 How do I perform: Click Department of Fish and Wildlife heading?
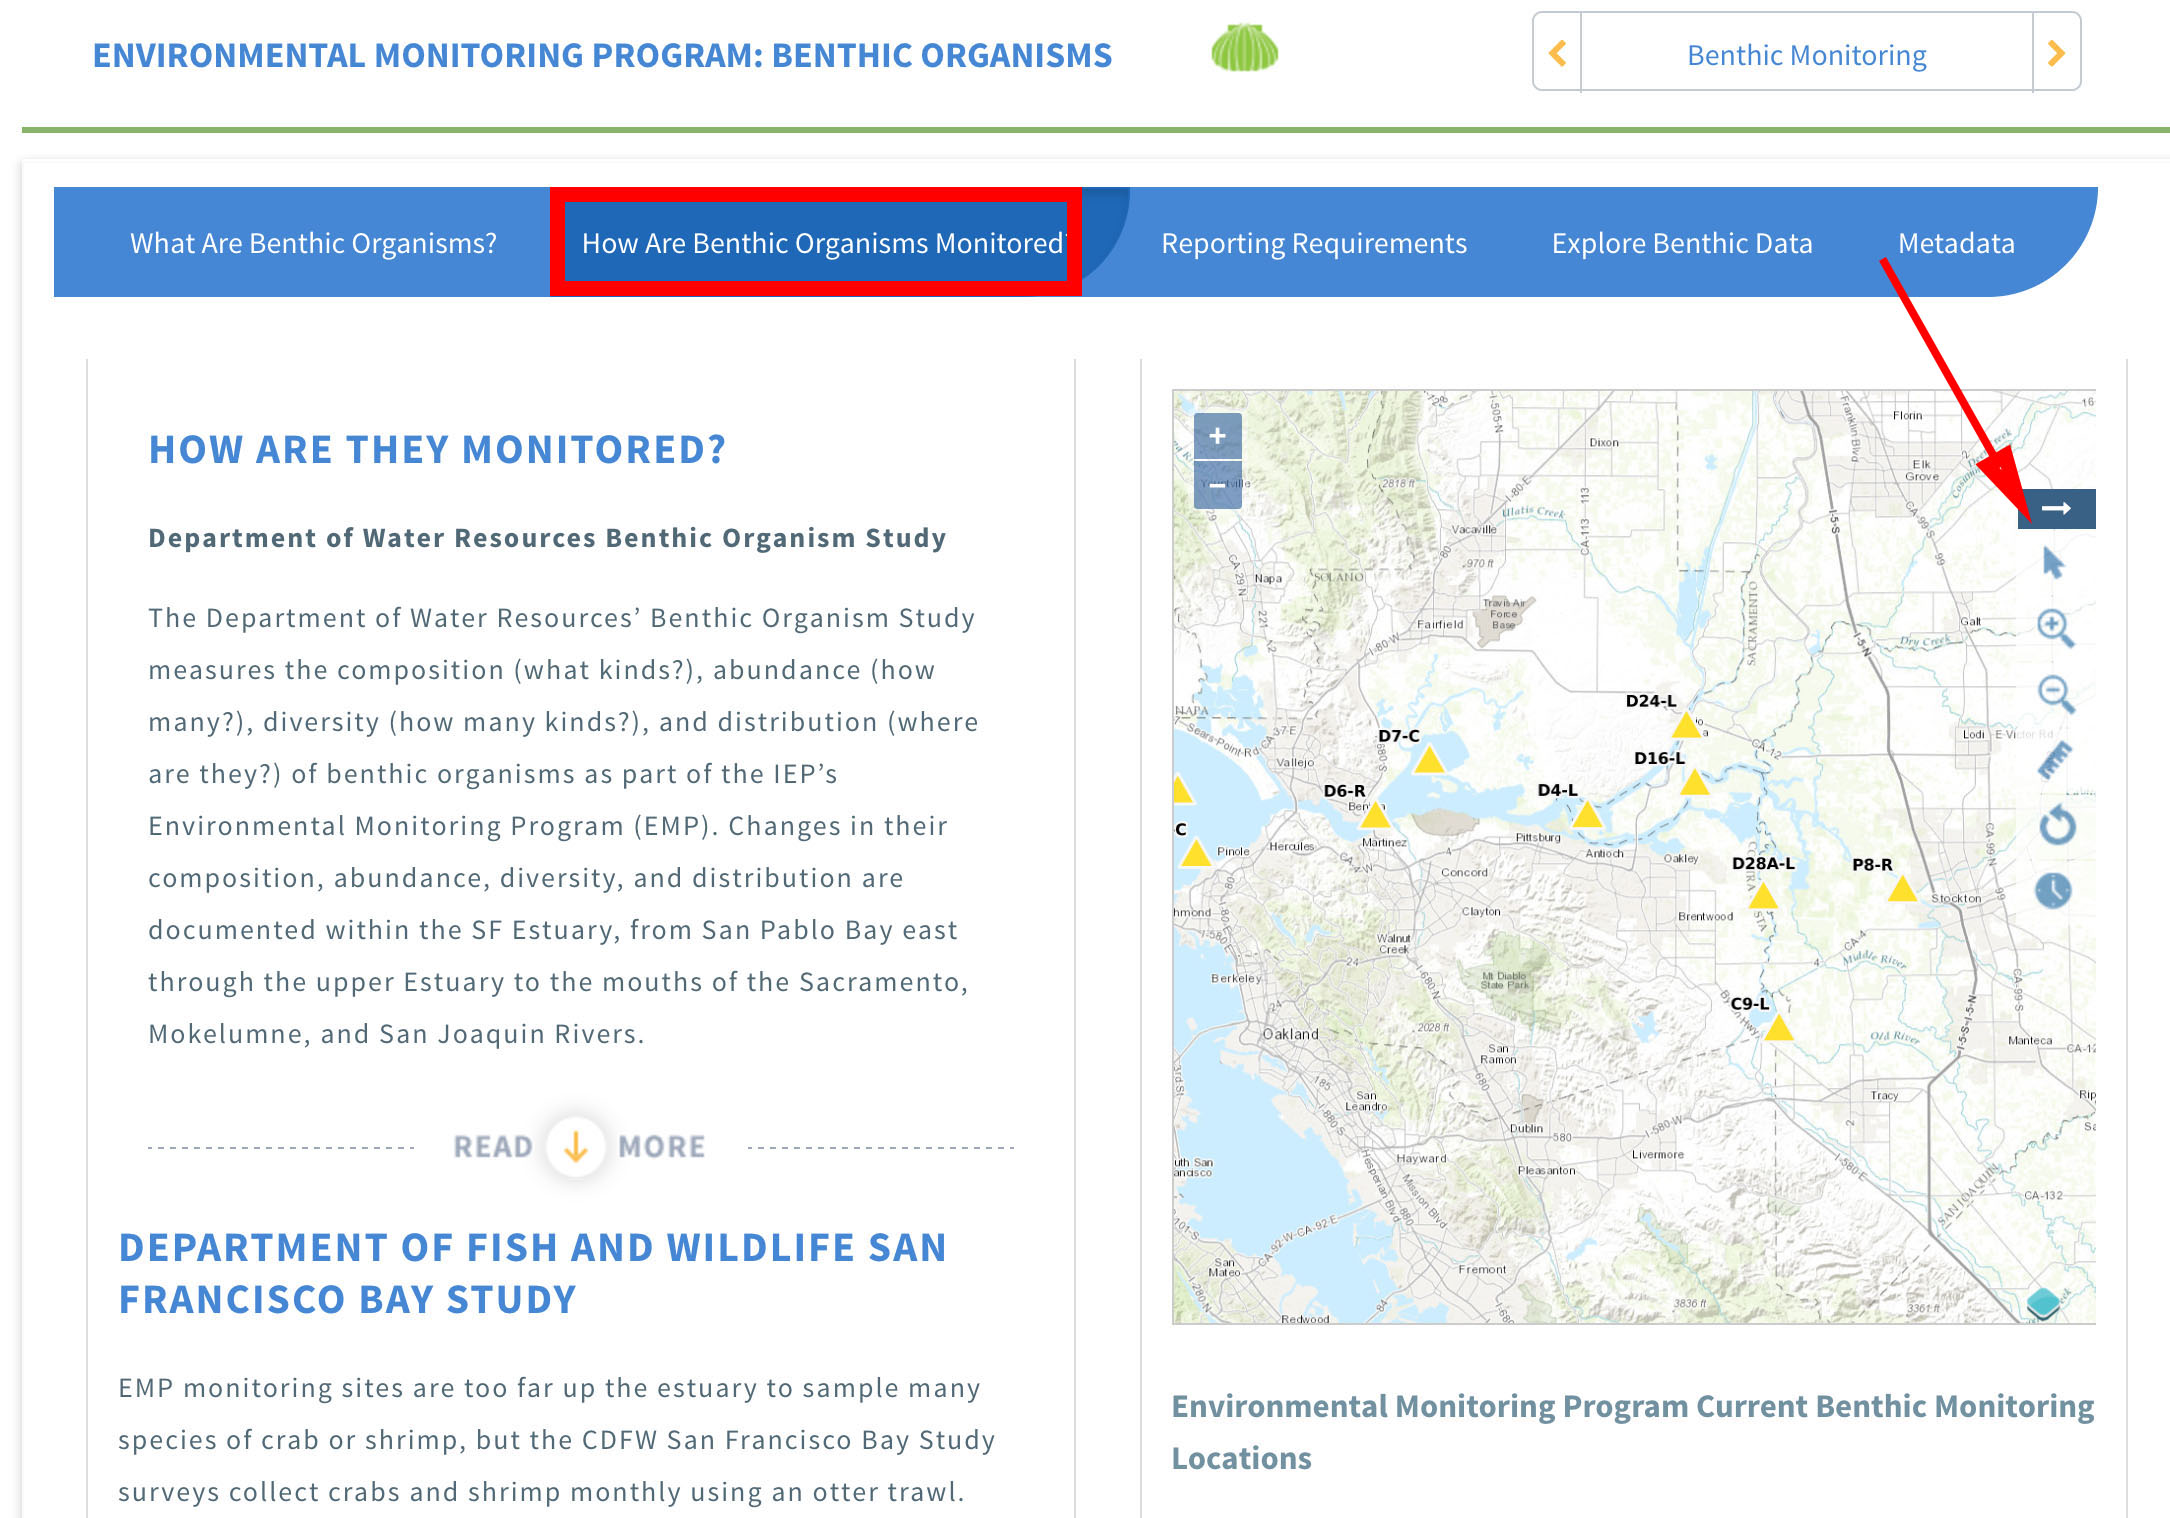click(x=532, y=1273)
